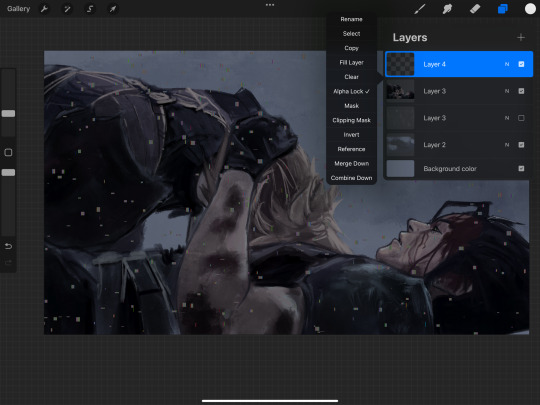
Task: Toggle the Layers panel icon
Action: tap(502, 9)
